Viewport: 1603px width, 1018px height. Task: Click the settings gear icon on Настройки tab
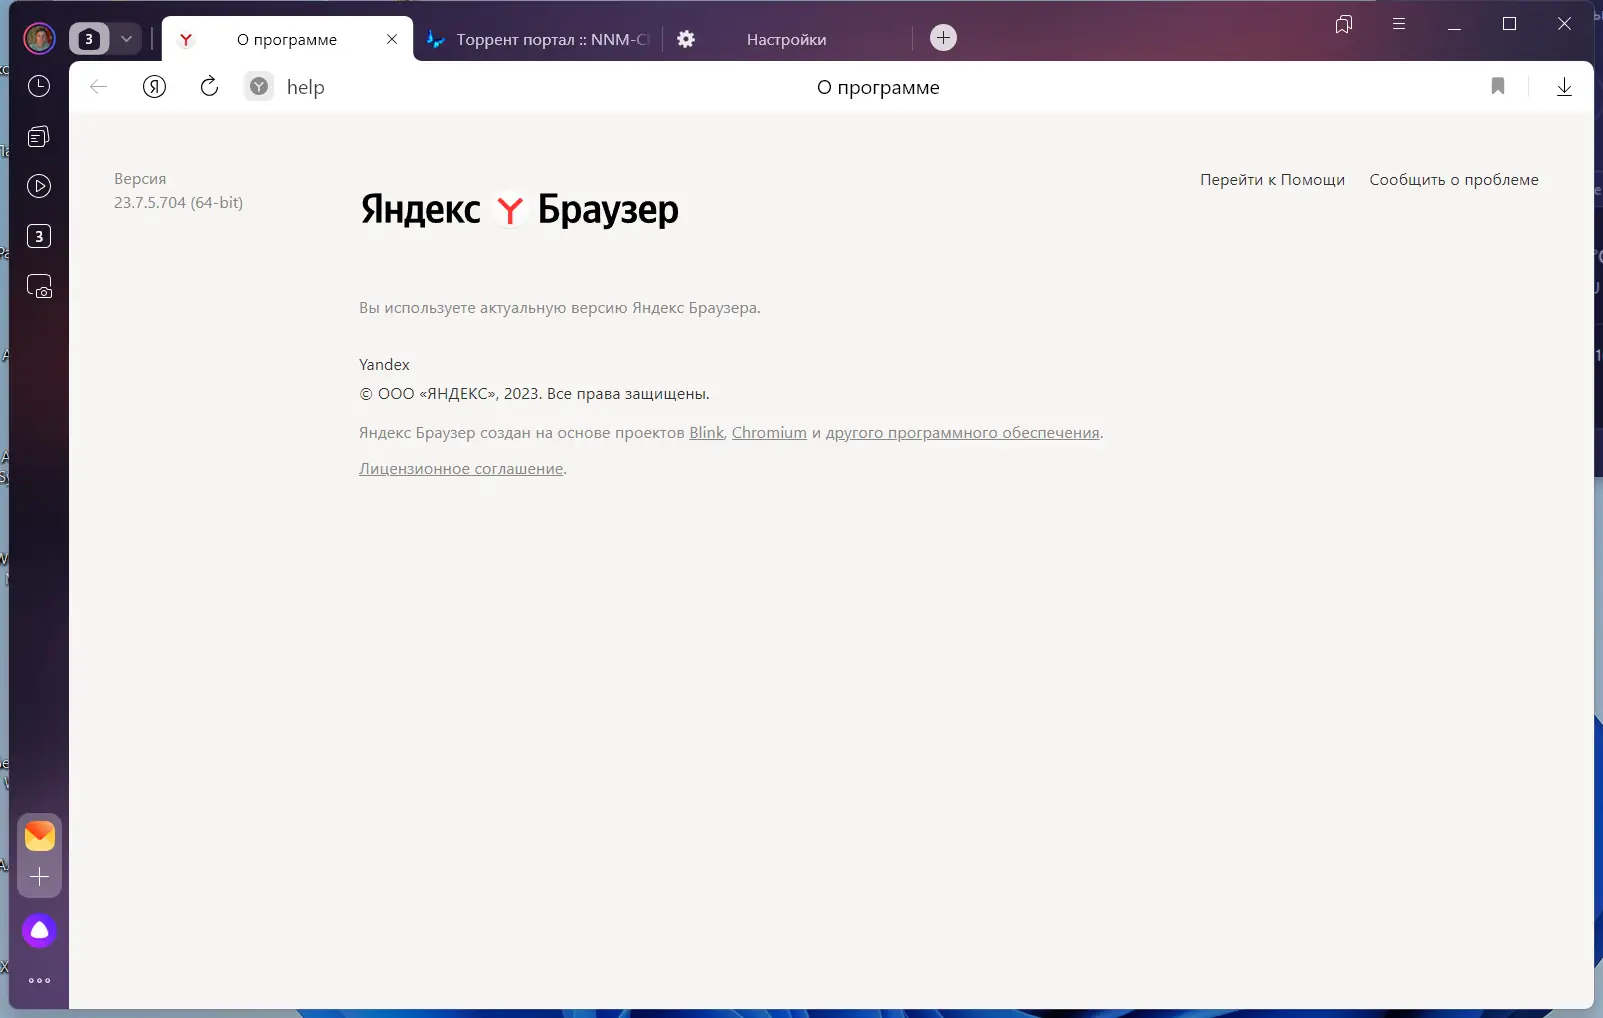point(686,39)
